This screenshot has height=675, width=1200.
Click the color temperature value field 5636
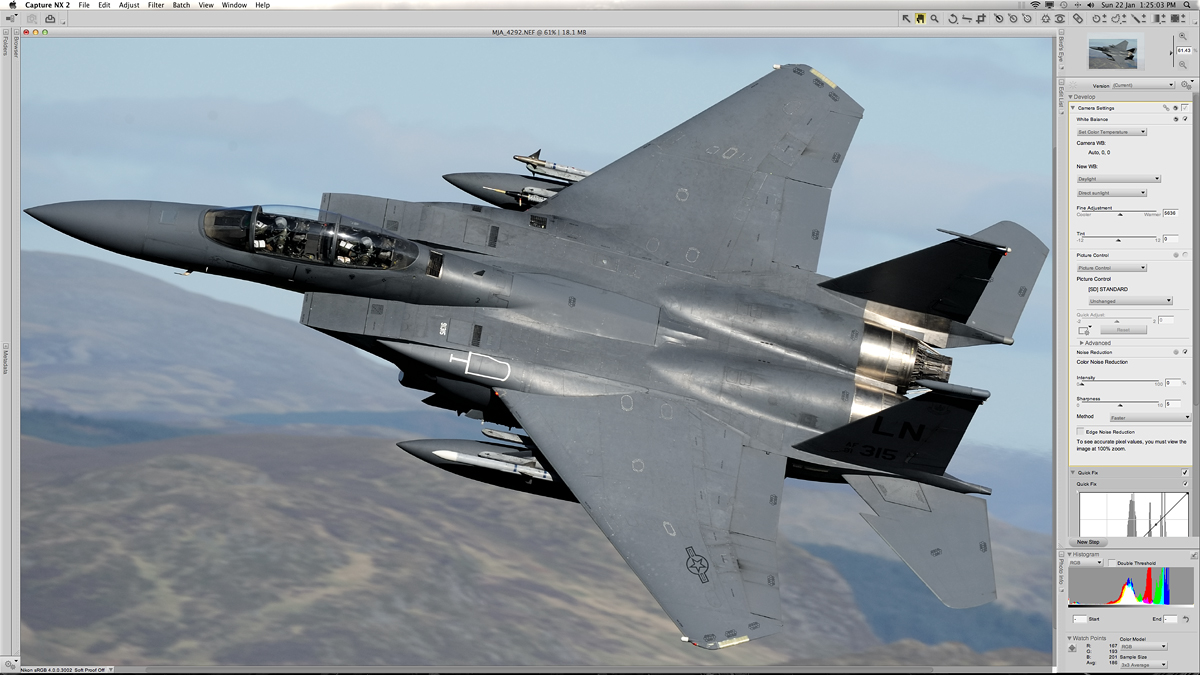(x=1170, y=213)
